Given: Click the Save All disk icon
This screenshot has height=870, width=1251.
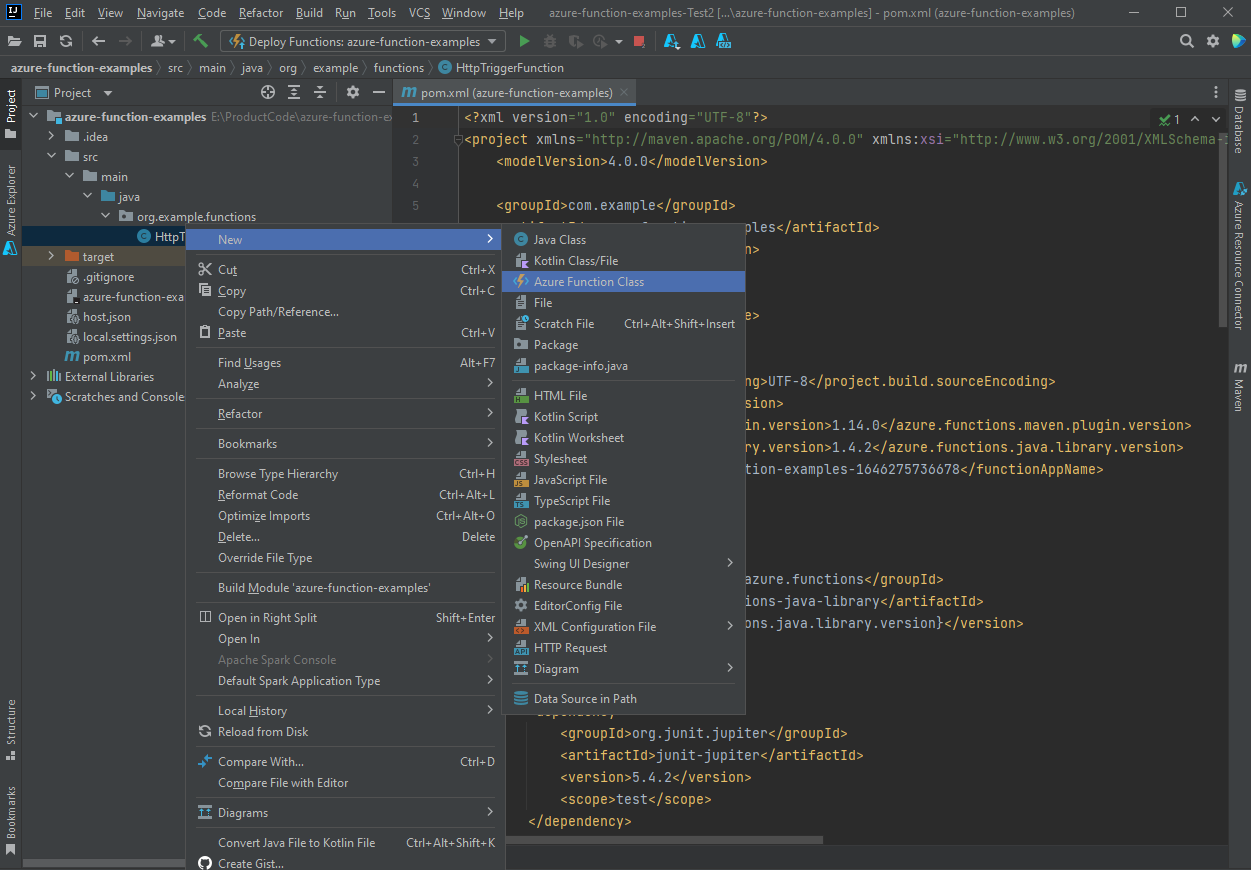Looking at the screenshot, I should tap(40, 41).
